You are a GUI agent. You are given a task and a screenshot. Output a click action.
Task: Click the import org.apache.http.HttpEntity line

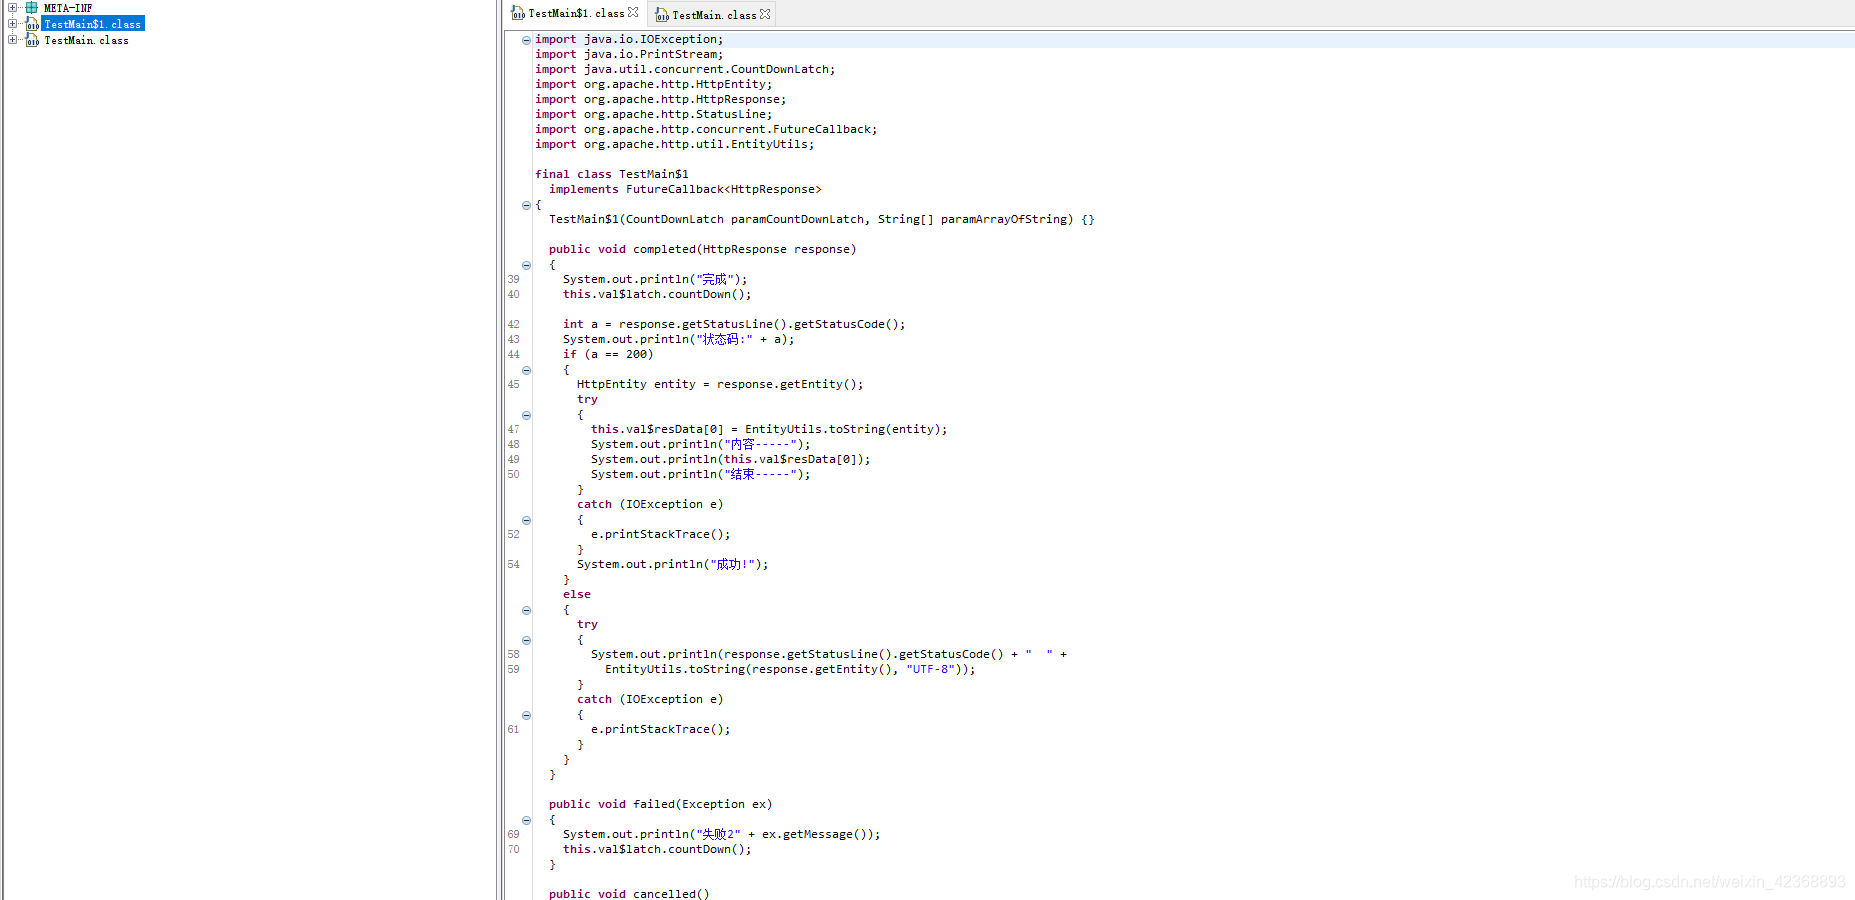[x=654, y=84]
